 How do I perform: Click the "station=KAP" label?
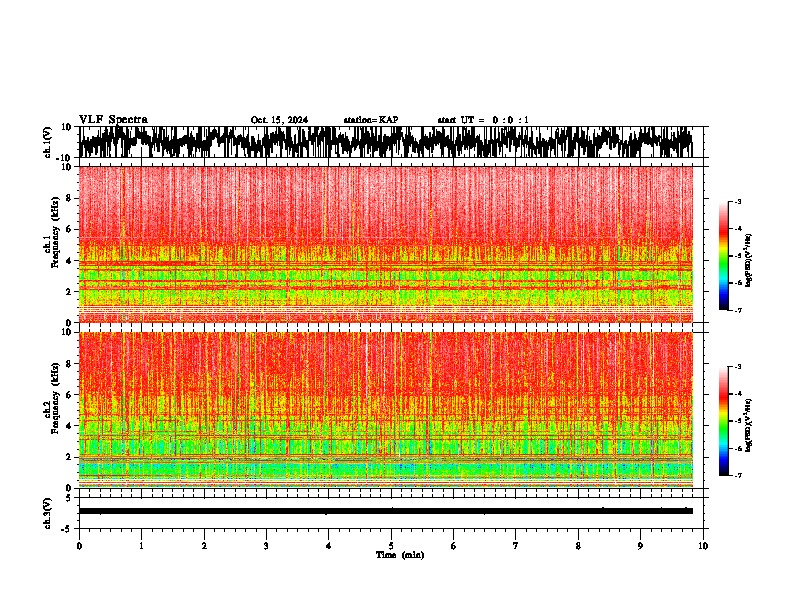pyautogui.click(x=371, y=120)
